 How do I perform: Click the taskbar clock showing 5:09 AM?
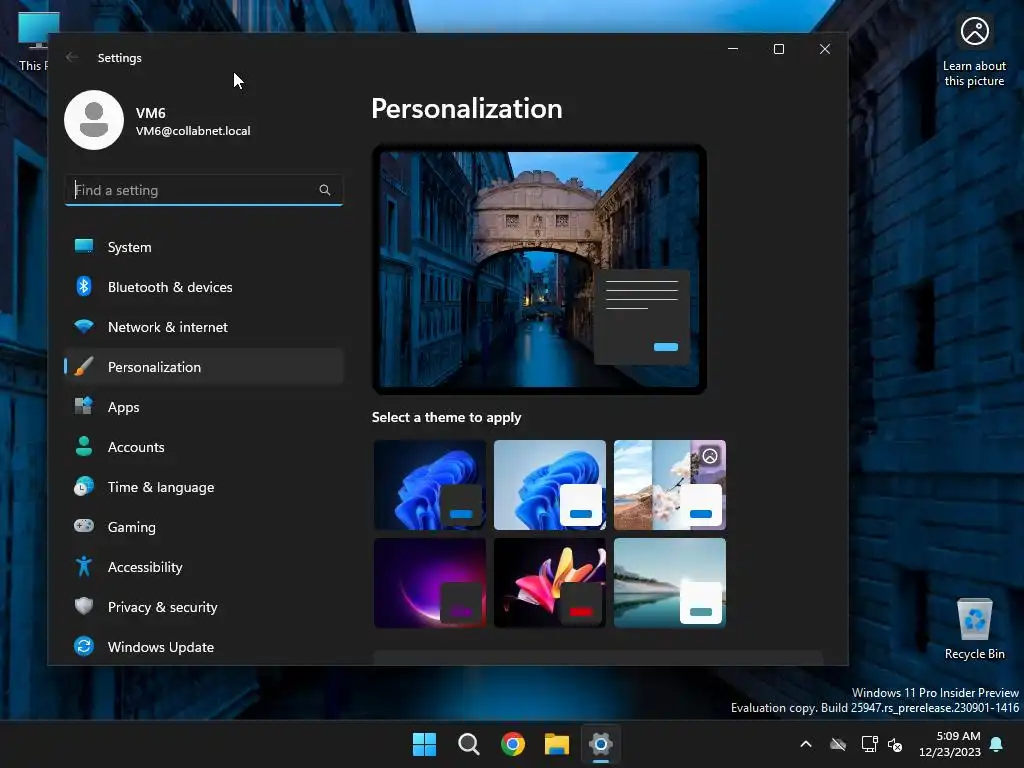[958, 736]
